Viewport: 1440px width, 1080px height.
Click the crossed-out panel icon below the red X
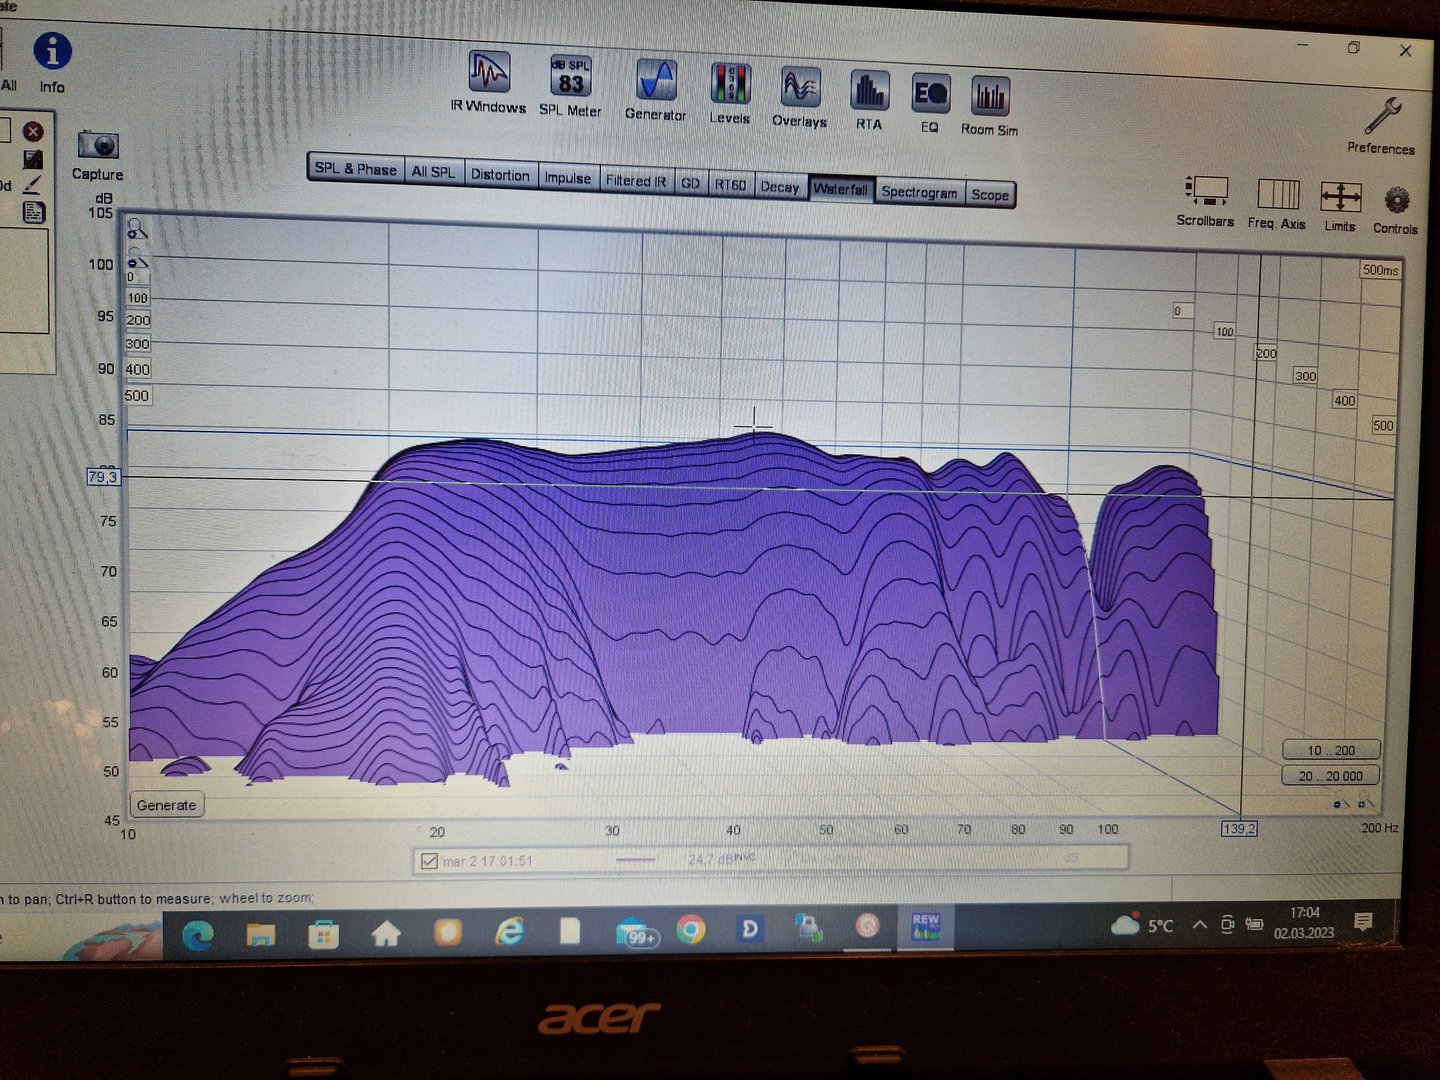33,158
